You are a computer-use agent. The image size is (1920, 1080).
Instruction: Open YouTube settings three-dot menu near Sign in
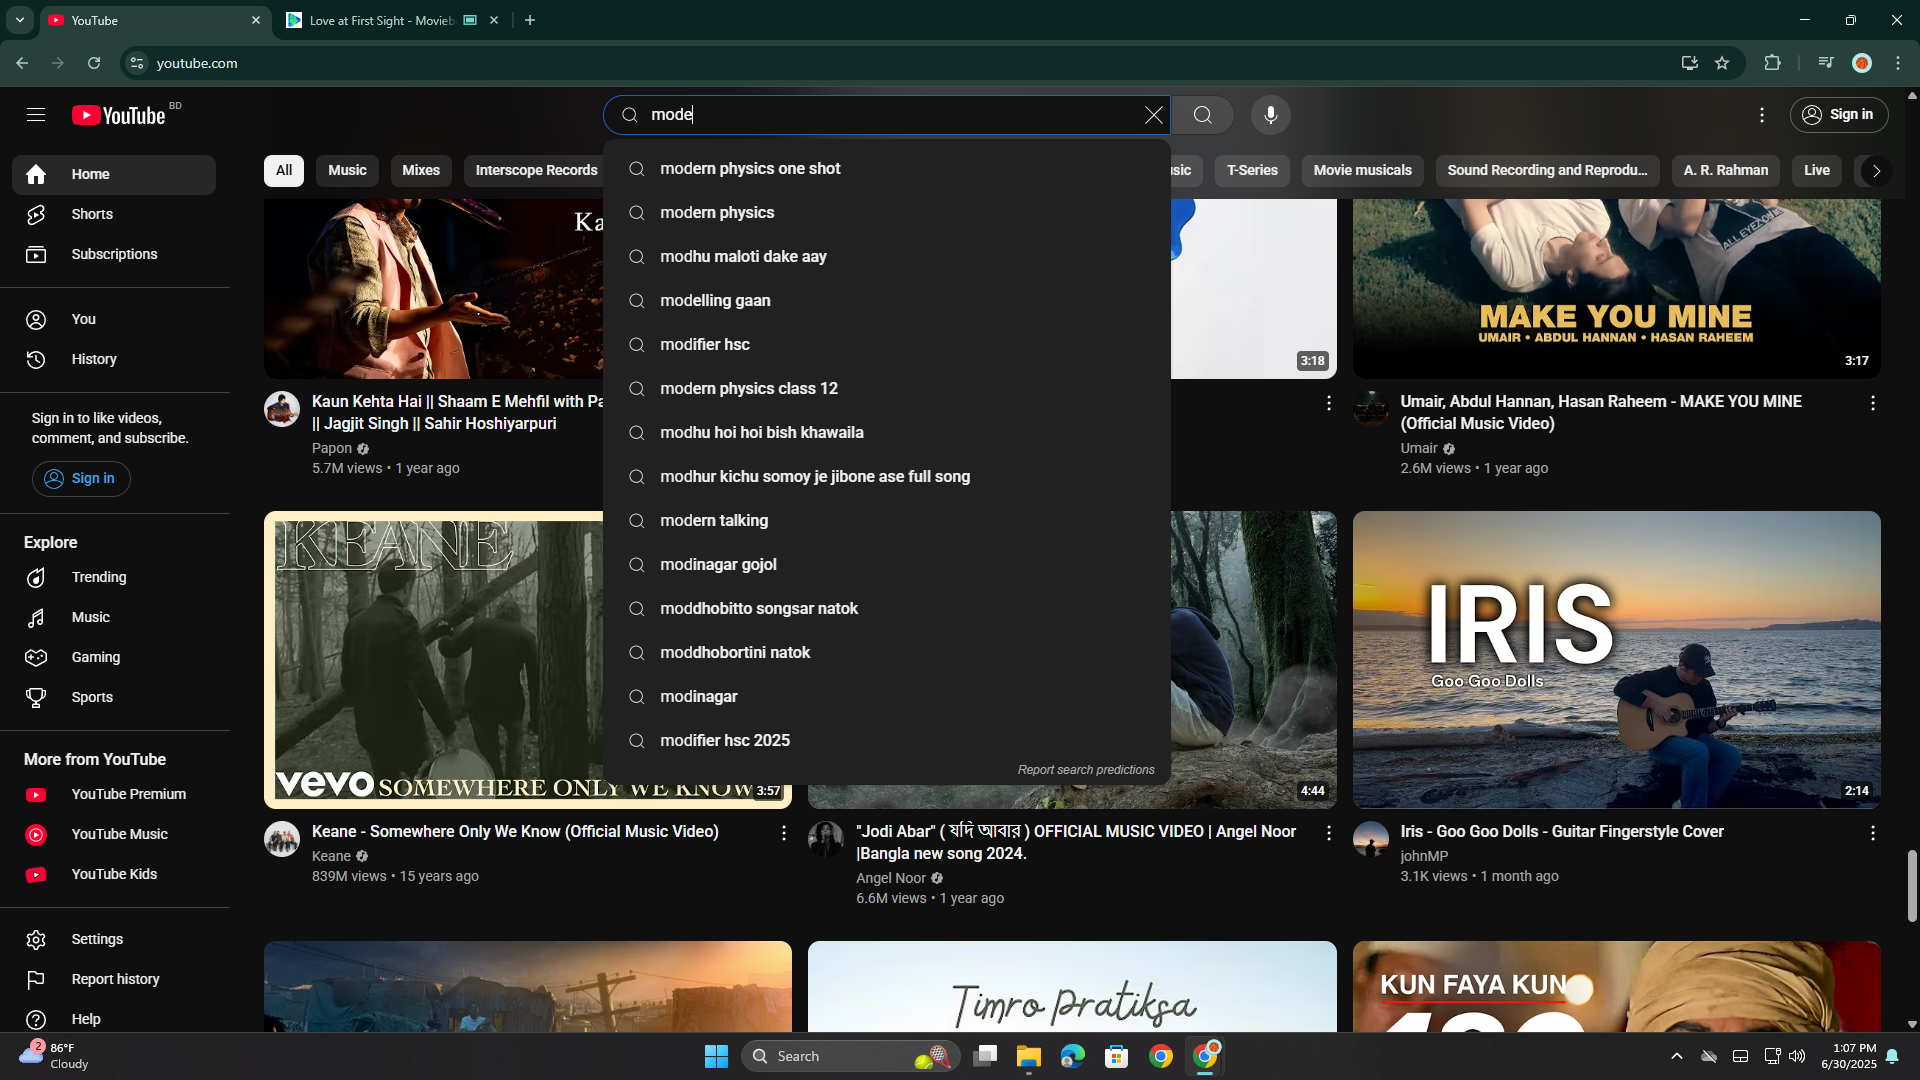[1762, 115]
